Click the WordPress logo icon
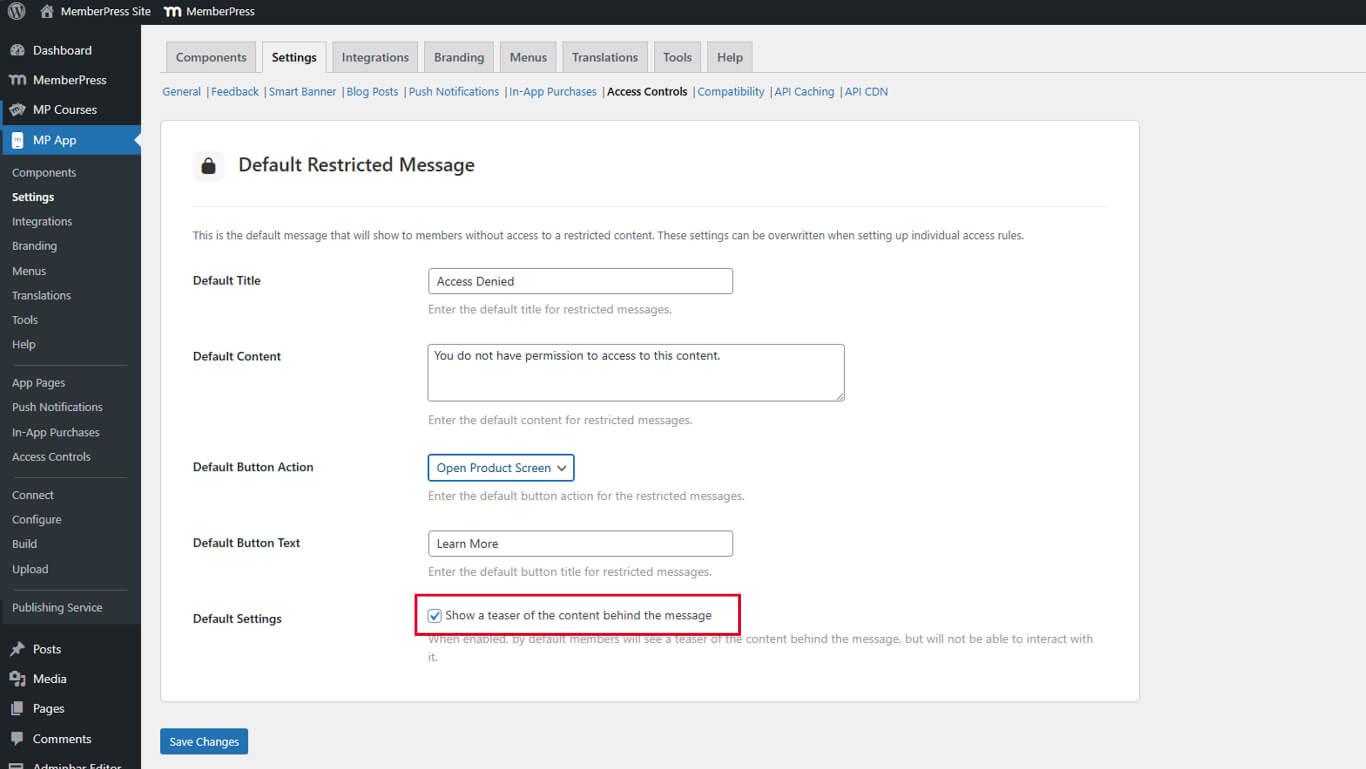1366x769 pixels. pos(16,11)
